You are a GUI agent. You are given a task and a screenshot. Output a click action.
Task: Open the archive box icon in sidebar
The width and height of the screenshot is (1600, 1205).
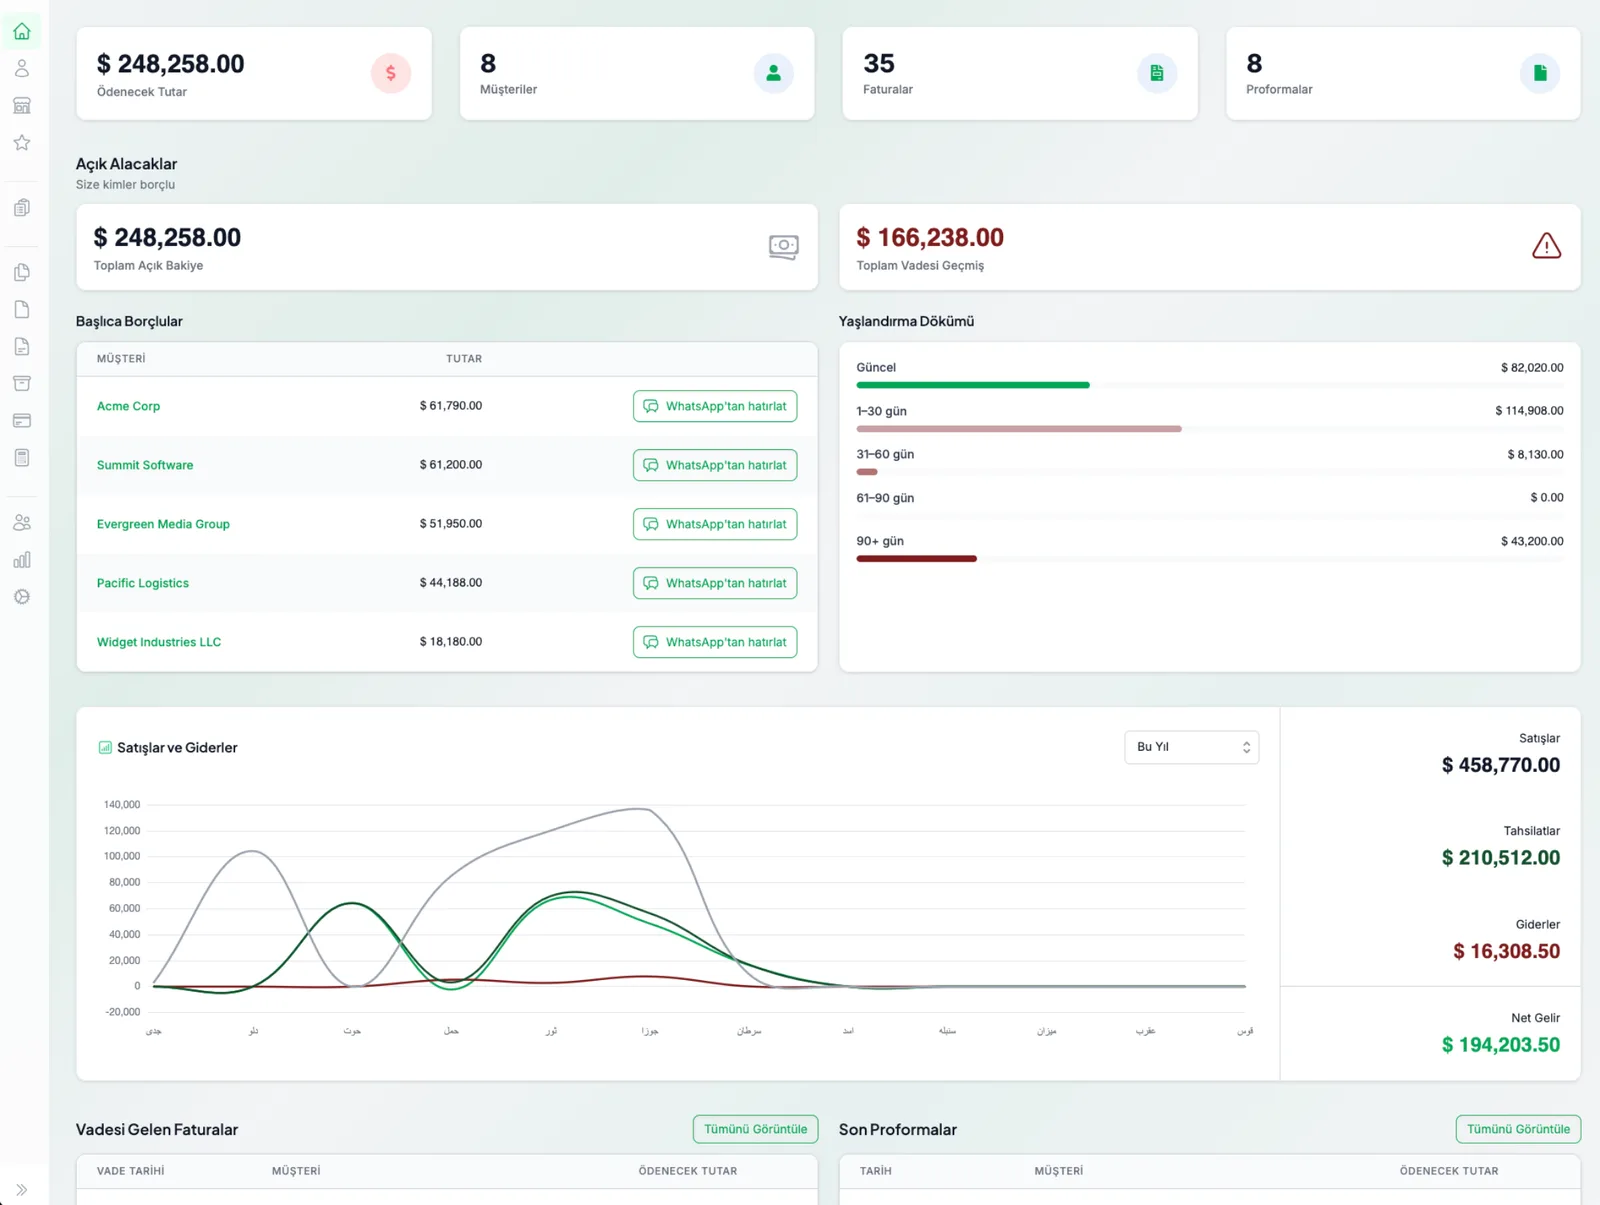[x=22, y=384]
